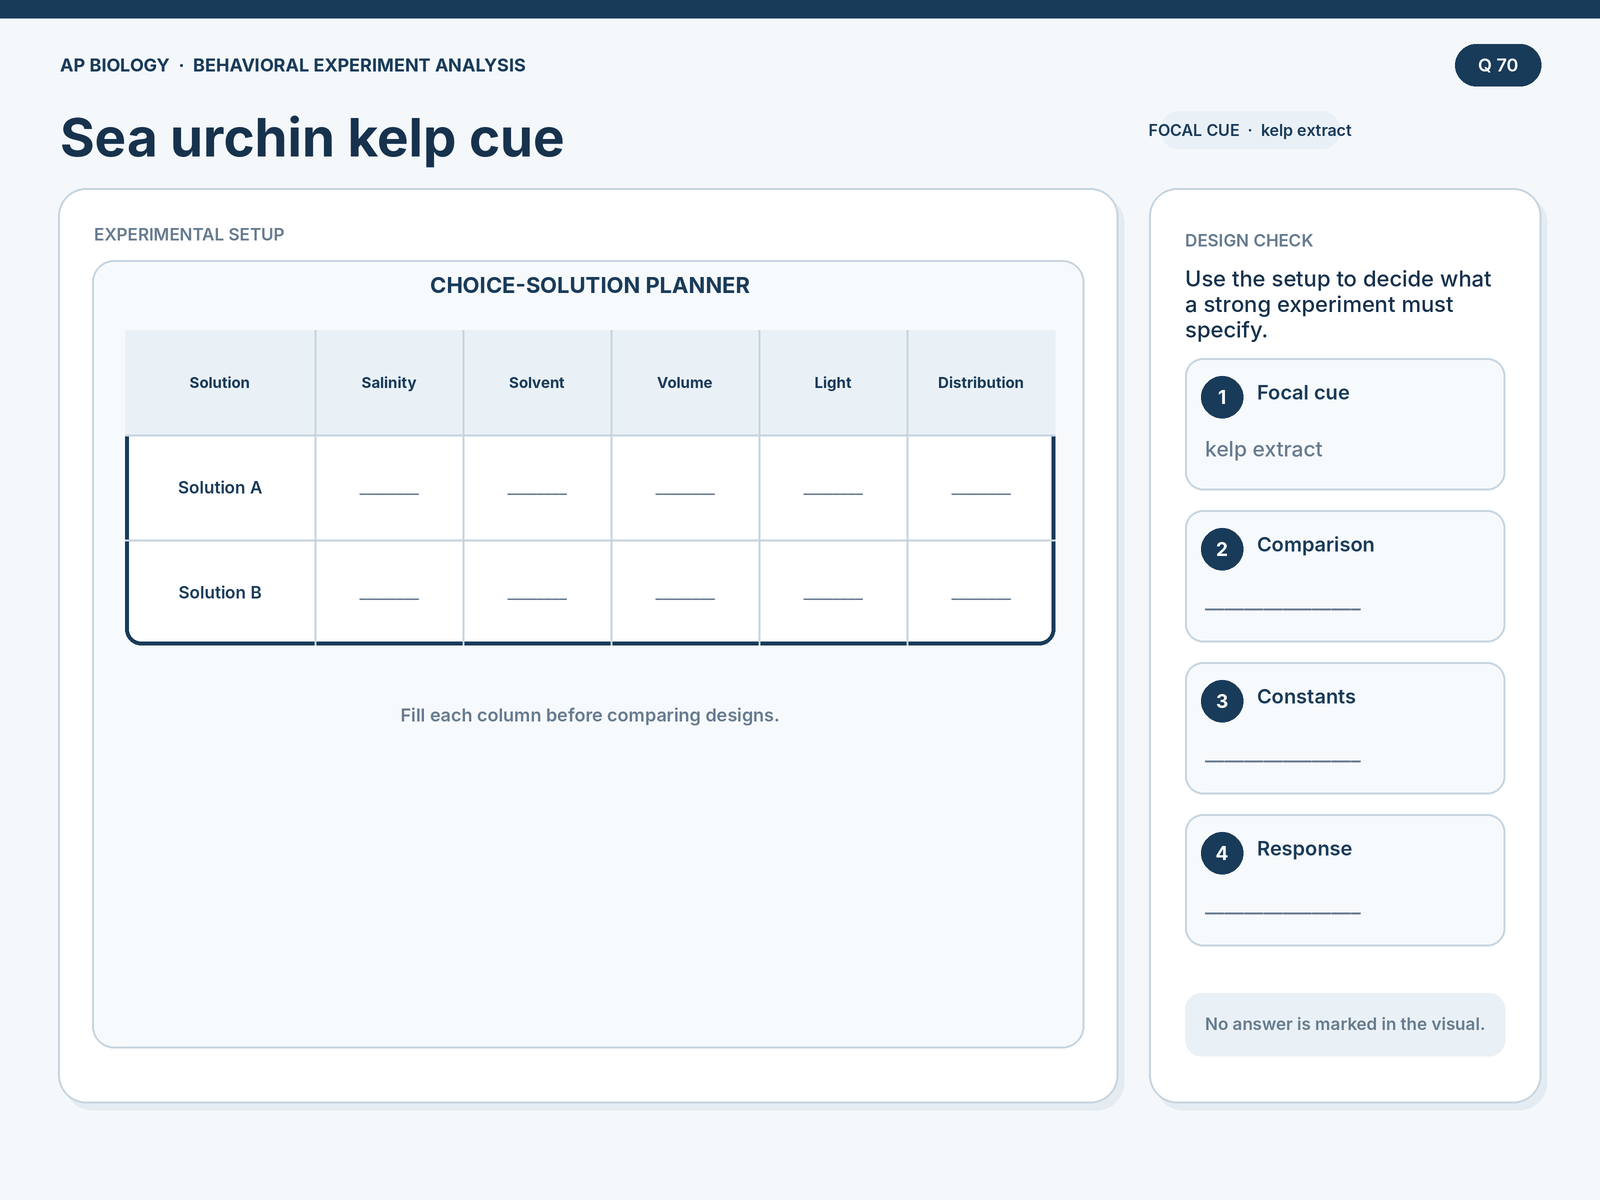Click the Comparison card answer blank
The height and width of the screenshot is (1200, 1600).
1283,603
